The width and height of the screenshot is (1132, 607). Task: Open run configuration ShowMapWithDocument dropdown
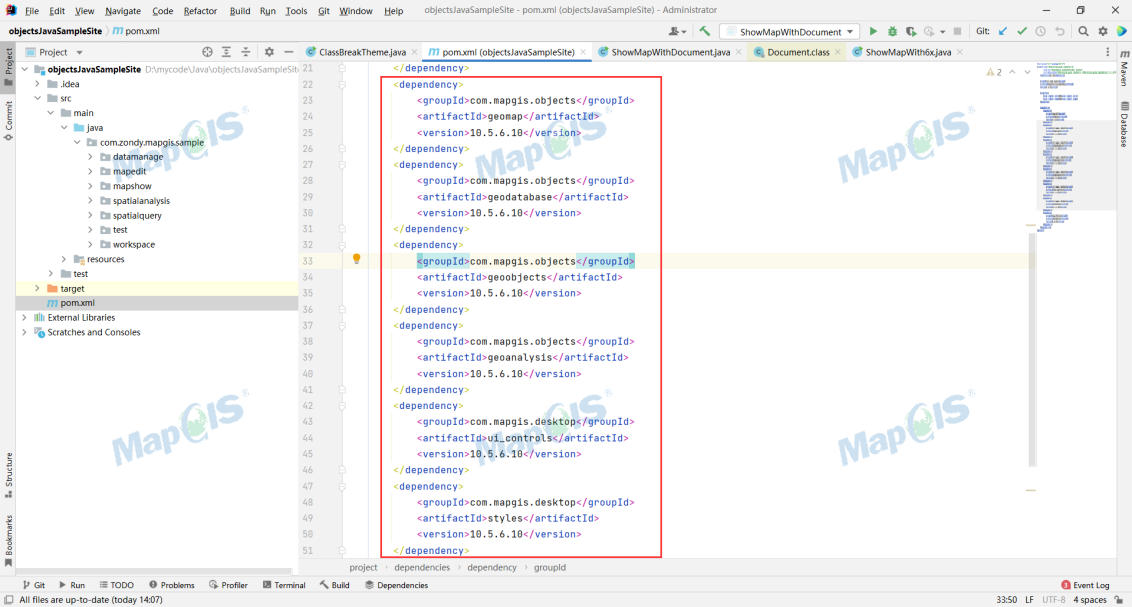[x=790, y=32]
